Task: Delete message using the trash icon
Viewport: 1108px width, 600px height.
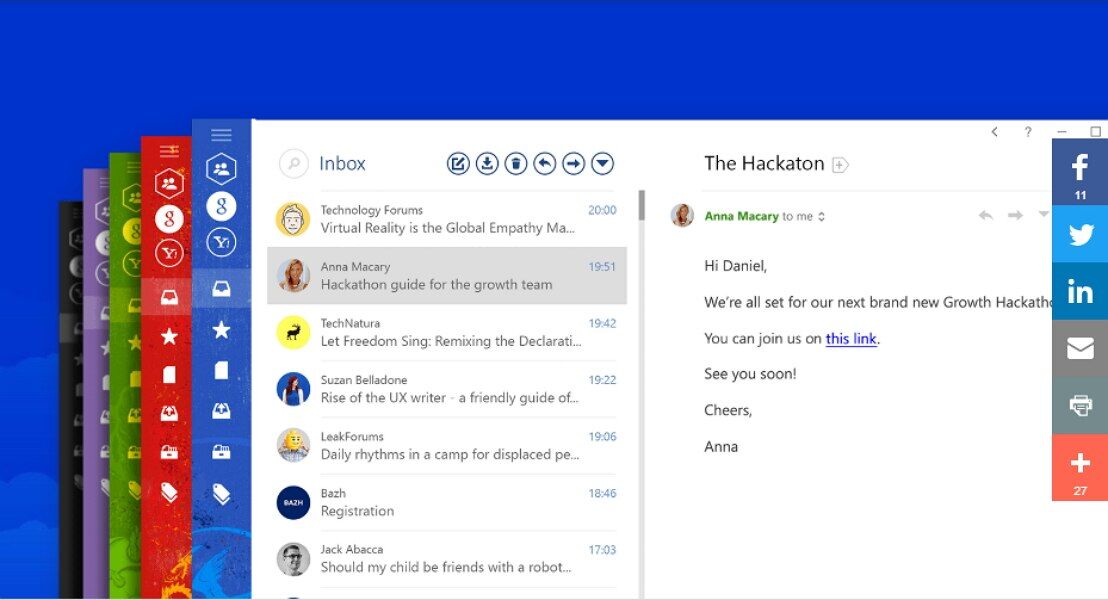Action: click(x=516, y=164)
